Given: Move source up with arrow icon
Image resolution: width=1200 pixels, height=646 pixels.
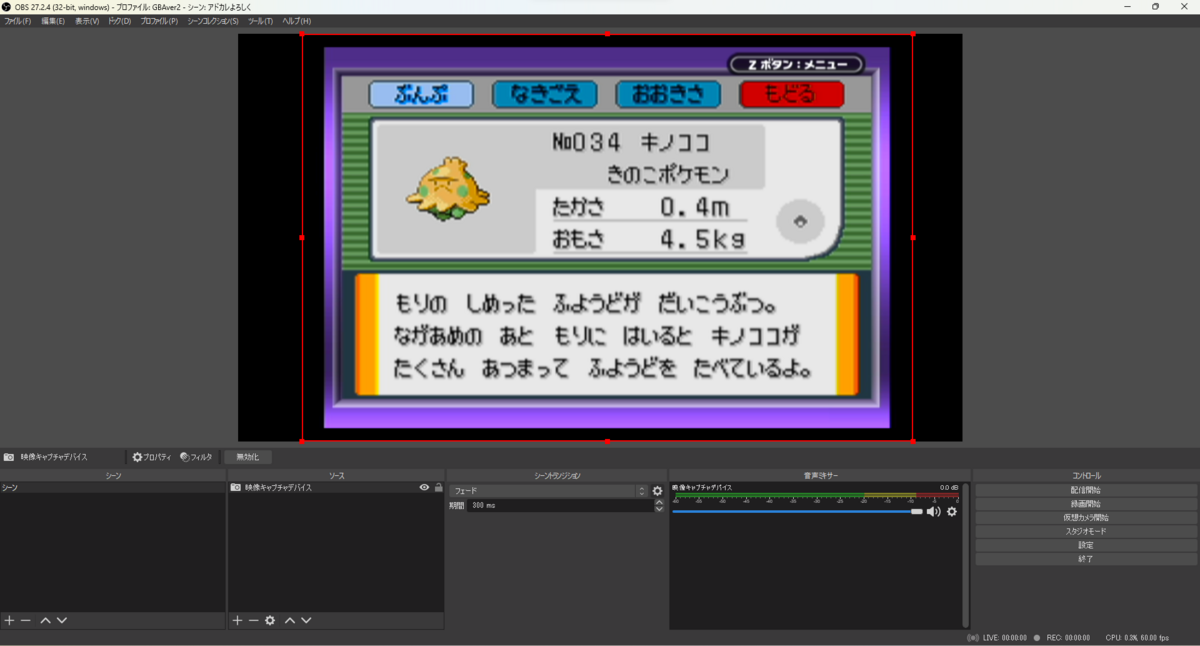Looking at the screenshot, I should click(289, 620).
